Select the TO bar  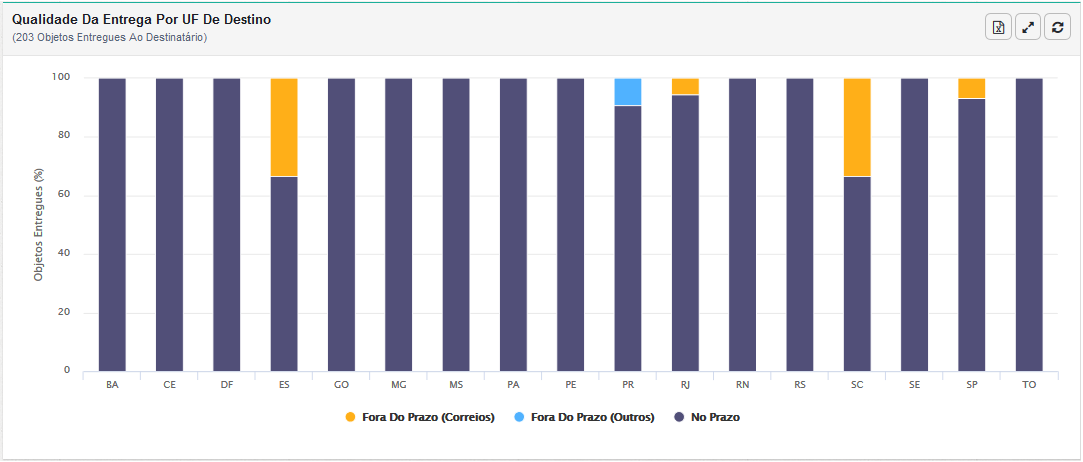tap(1029, 224)
